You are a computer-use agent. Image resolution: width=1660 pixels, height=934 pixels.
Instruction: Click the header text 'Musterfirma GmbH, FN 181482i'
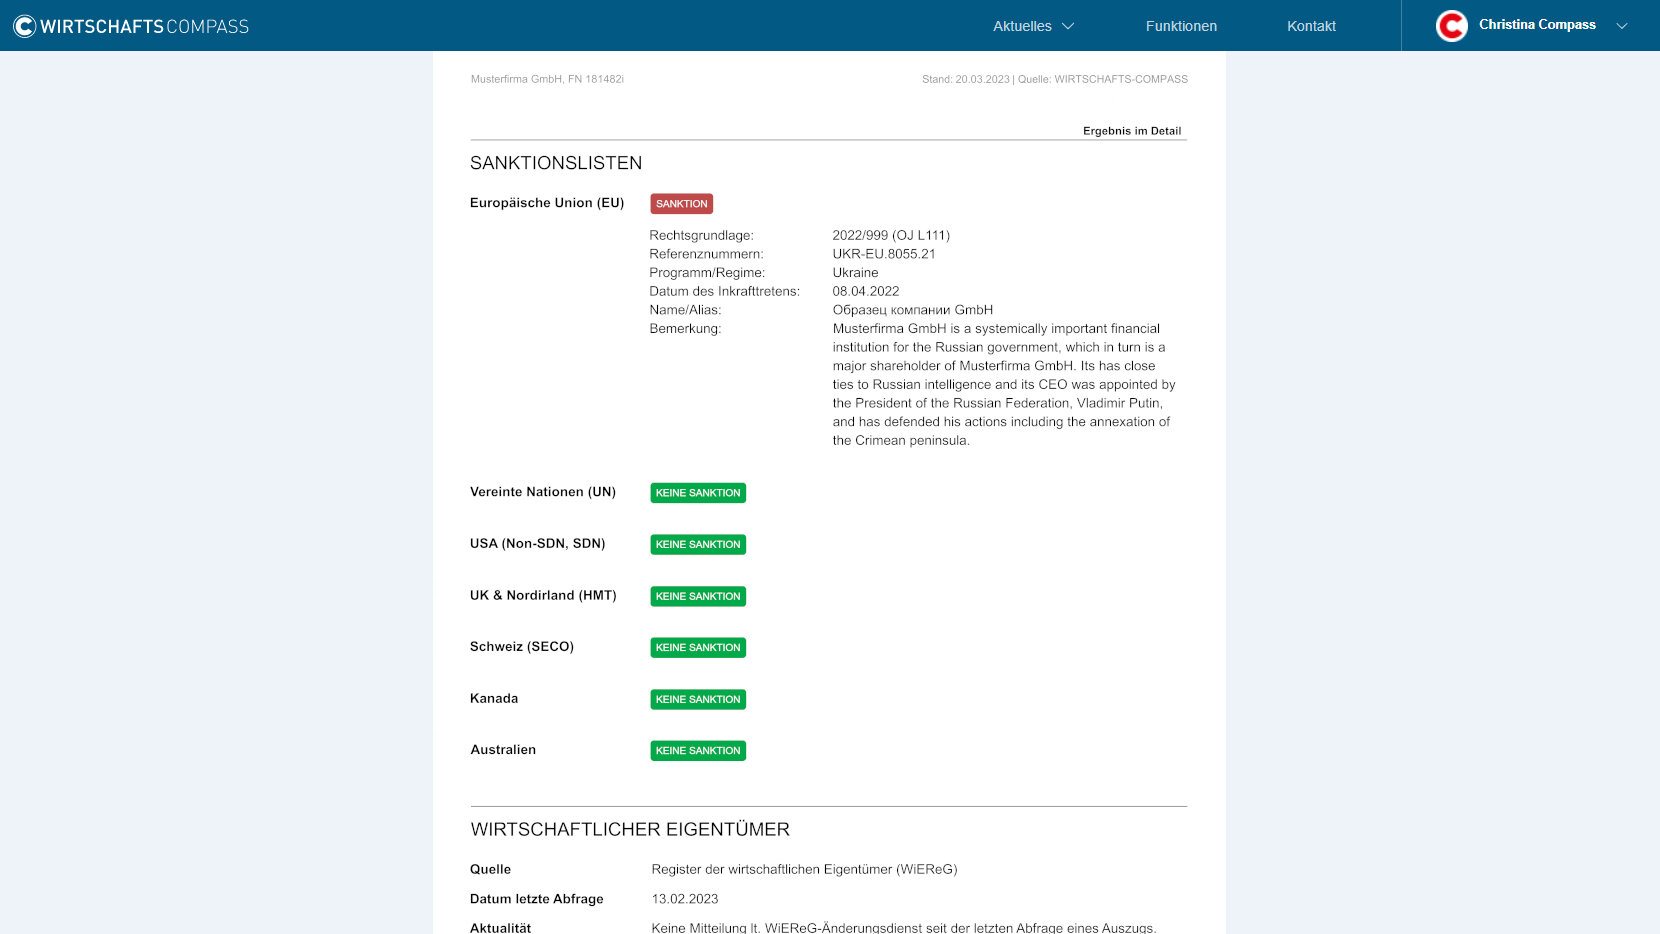pos(547,80)
